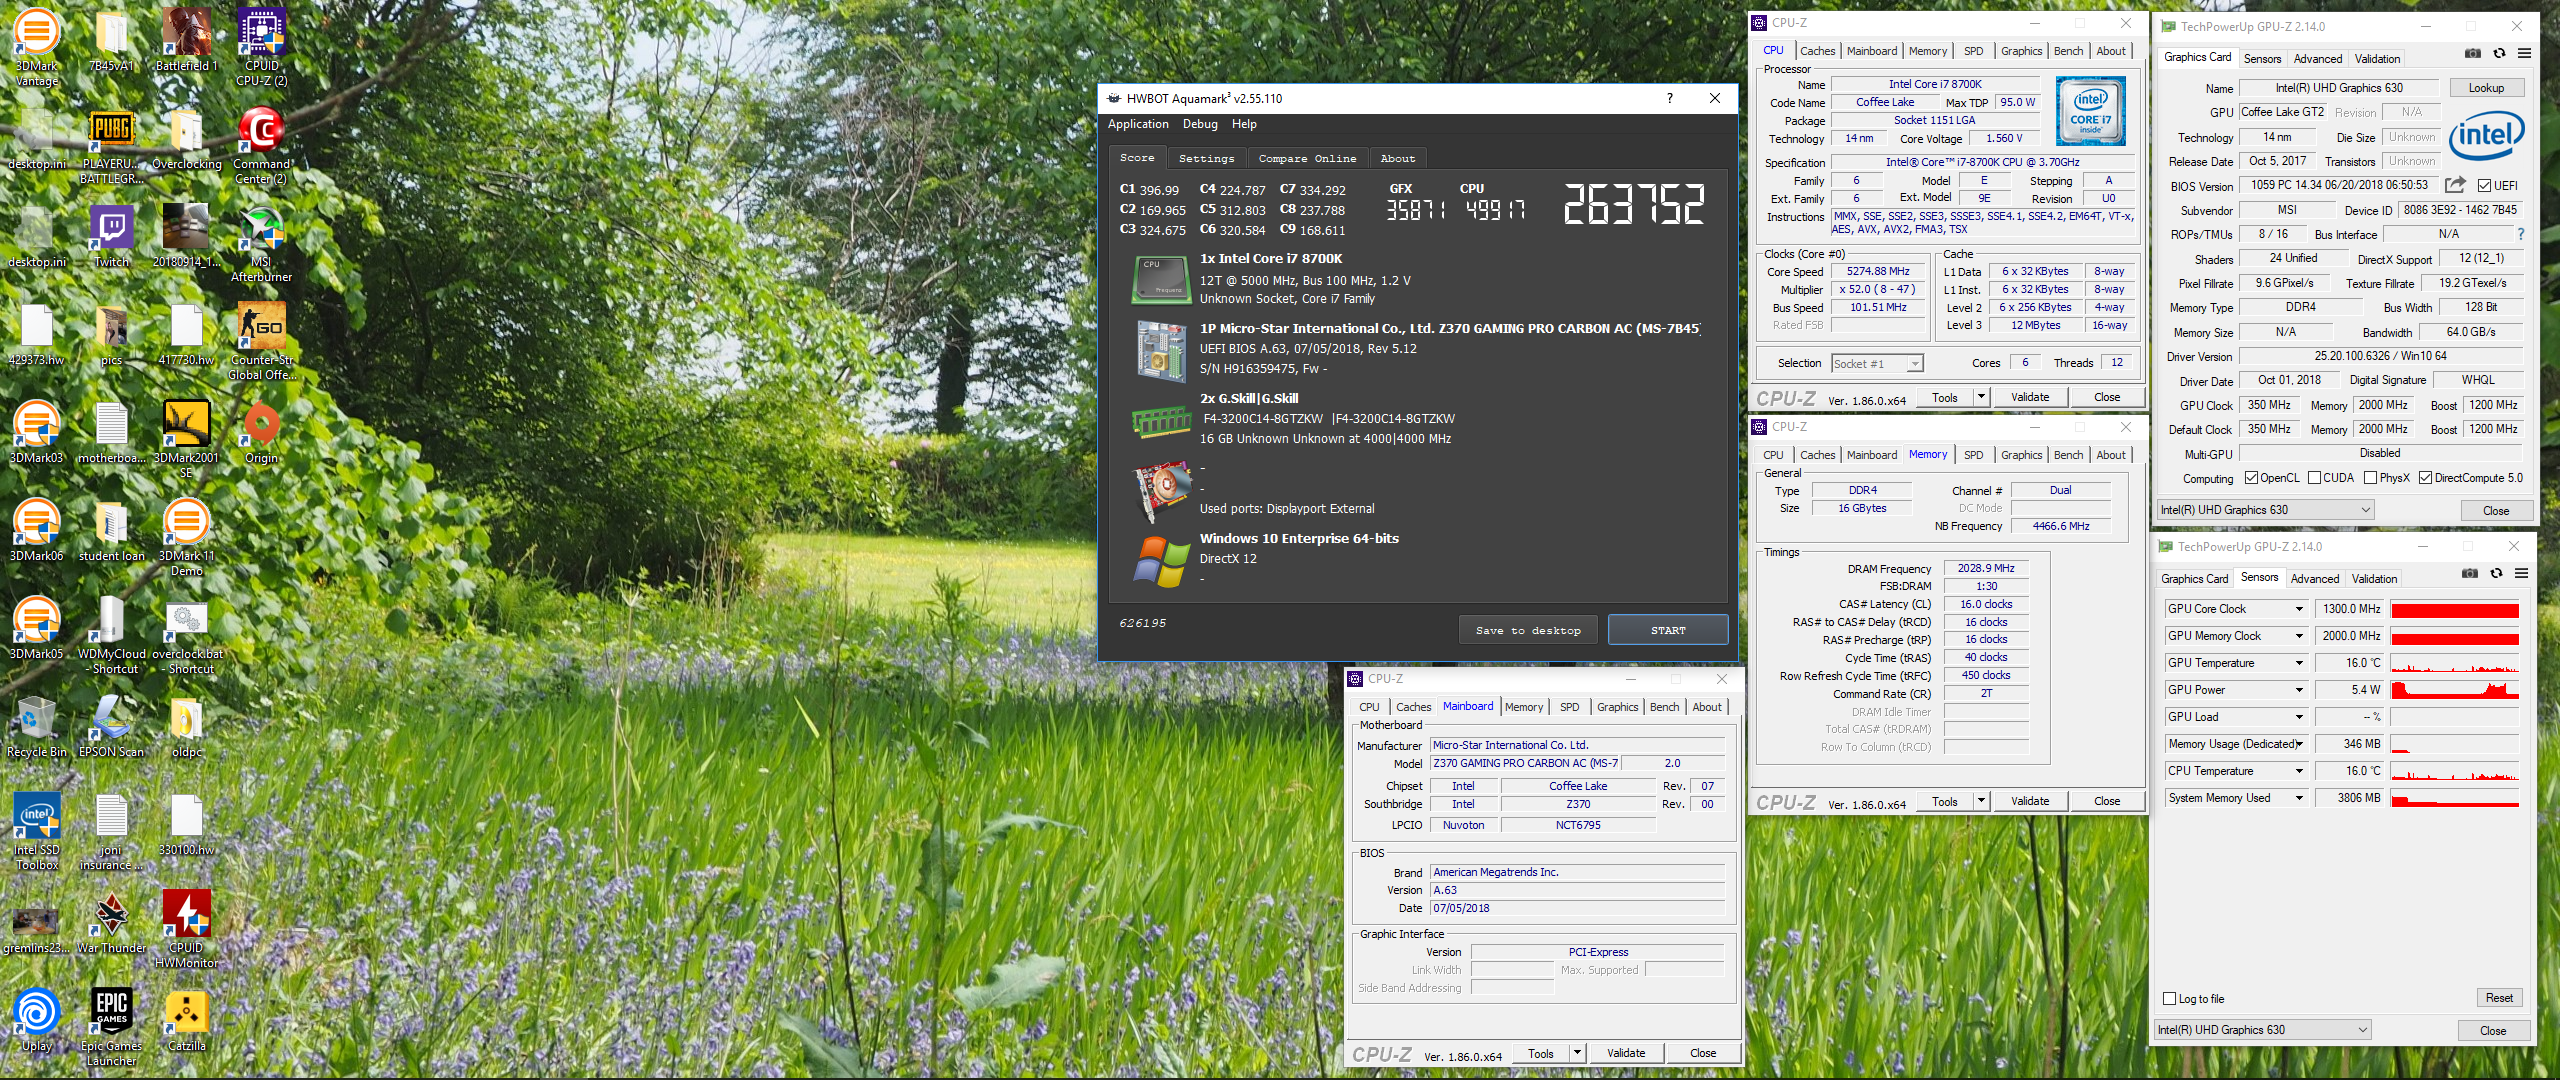The height and width of the screenshot is (1080, 2560).
Task: Select Epic Games Launcher desktop icon
Action: tap(111, 1027)
